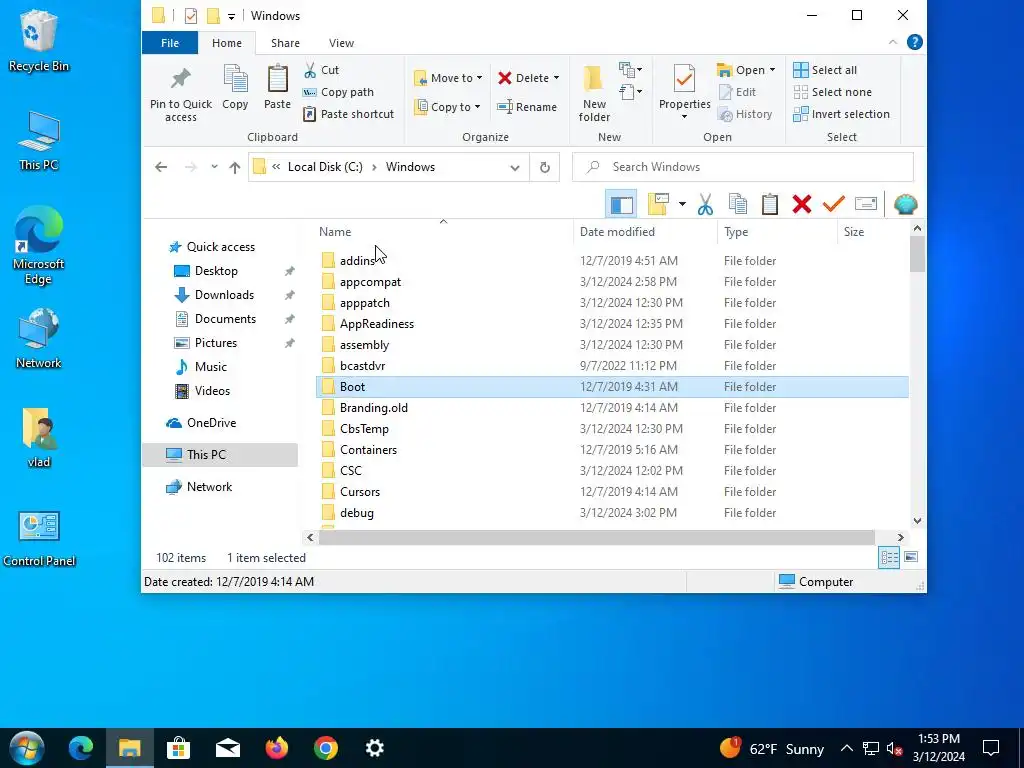The image size is (1024, 768).
Task: Open the Copy to dropdown
Action: 448,106
